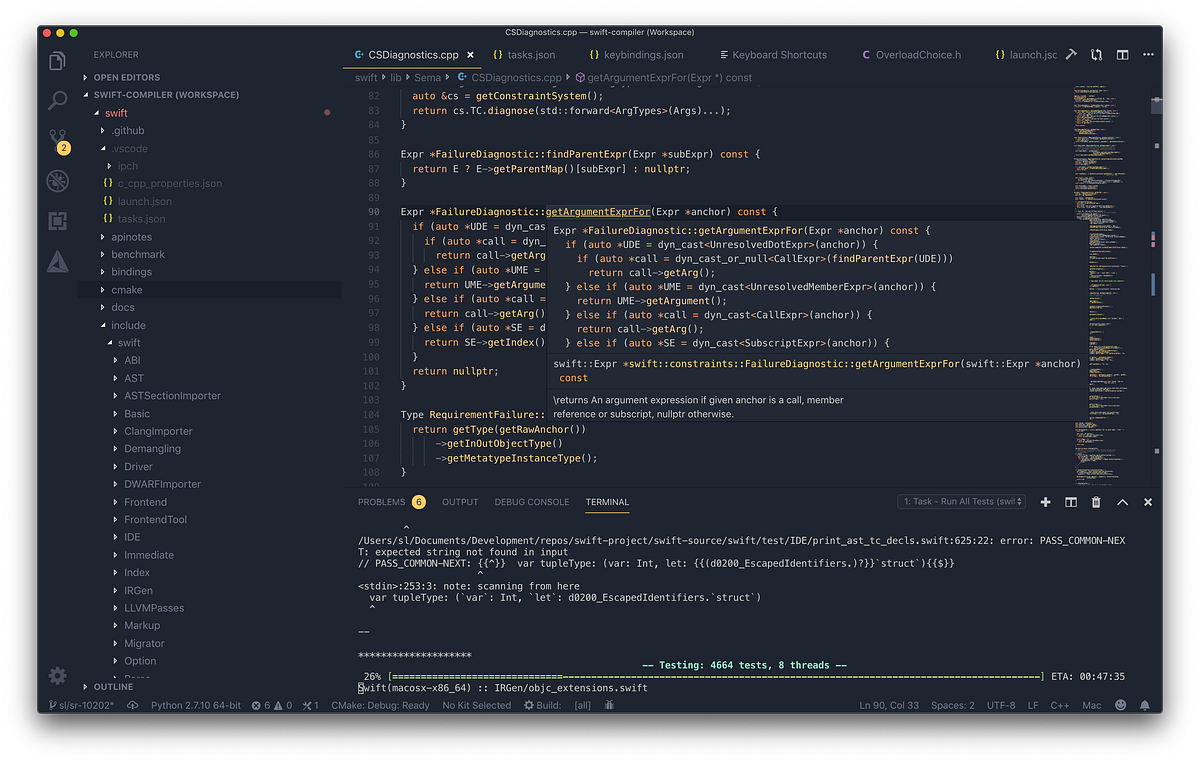Expand the OUTLINE section
This screenshot has height=763, width=1200.
pos(113,687)
